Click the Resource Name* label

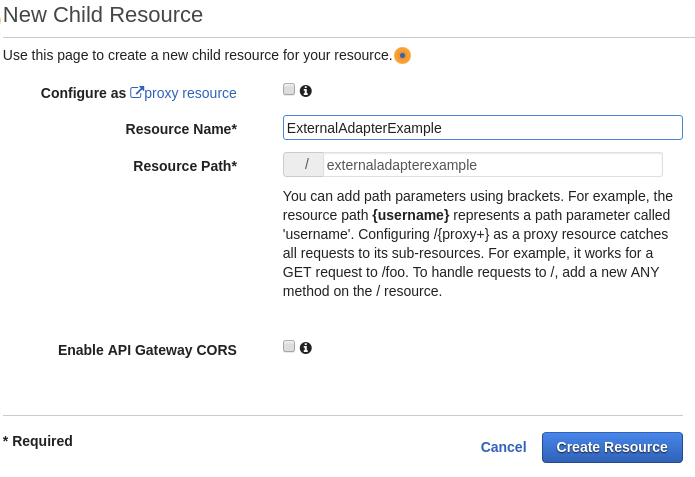181,129
